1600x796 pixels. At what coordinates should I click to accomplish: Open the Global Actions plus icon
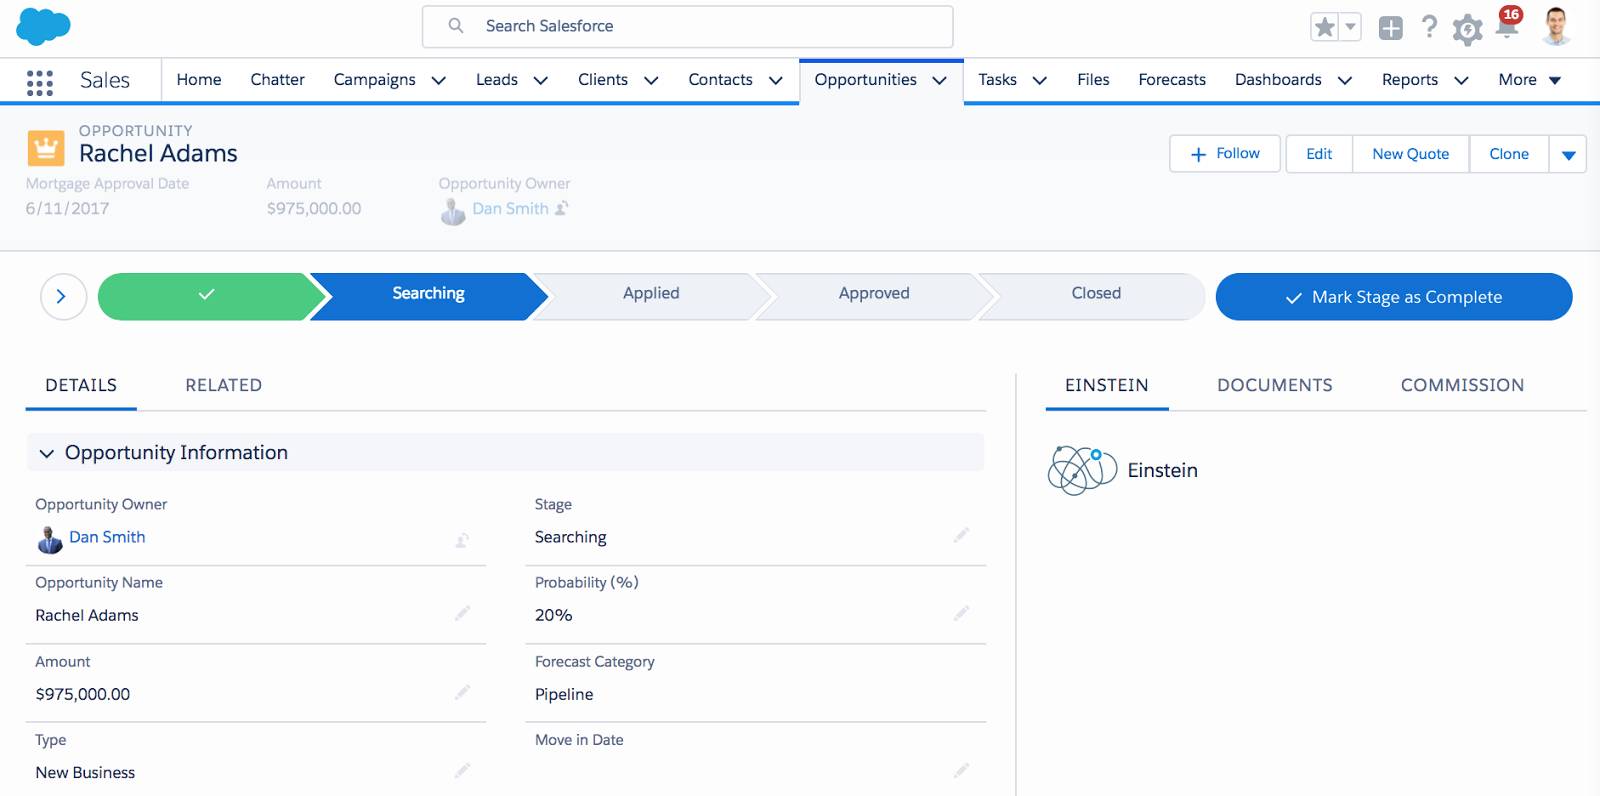1390,28
